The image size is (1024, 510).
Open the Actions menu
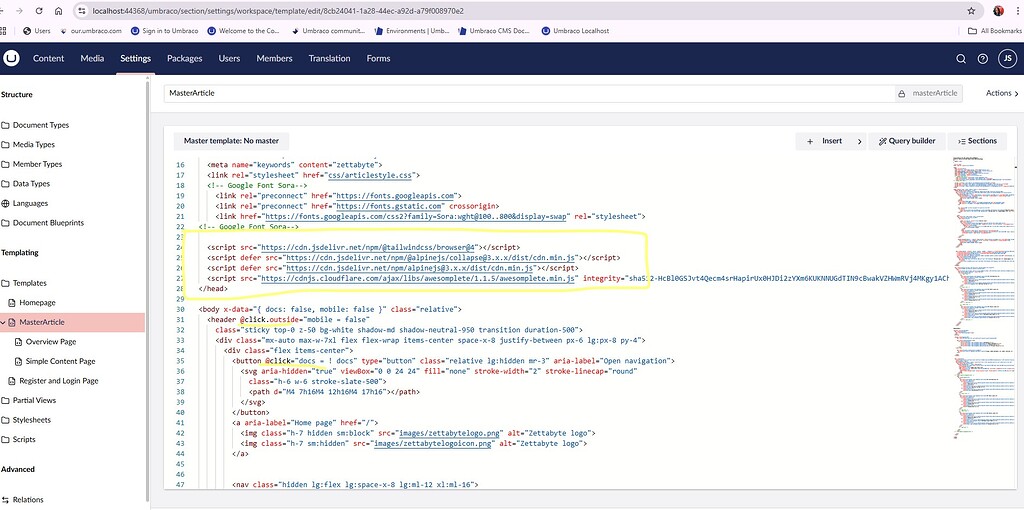click(x=1002, y=93)
